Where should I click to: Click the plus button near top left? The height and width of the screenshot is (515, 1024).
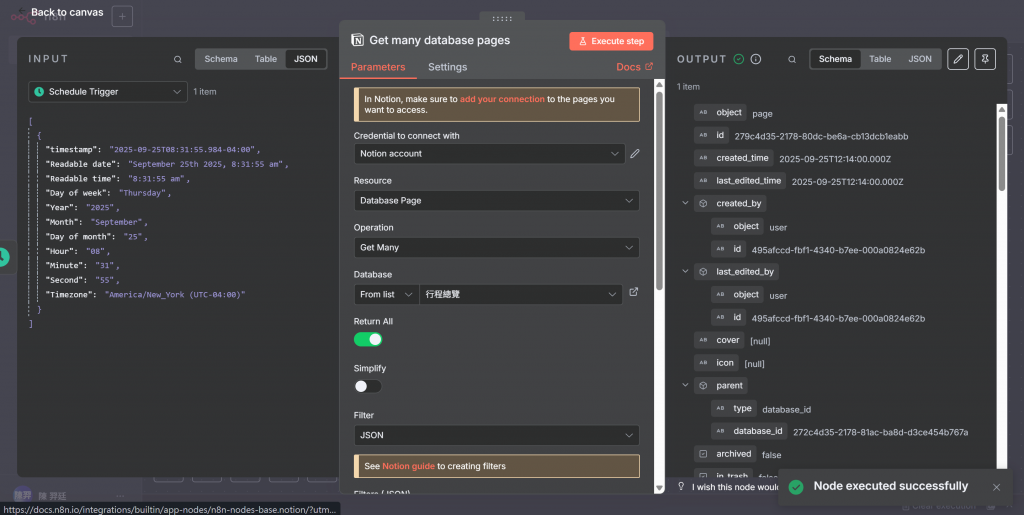[122, 16]
